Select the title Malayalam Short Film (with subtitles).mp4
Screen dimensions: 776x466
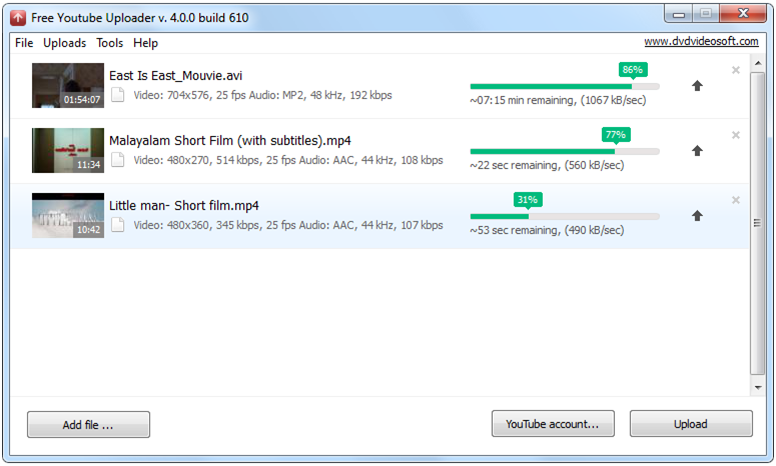click(230, 141)
